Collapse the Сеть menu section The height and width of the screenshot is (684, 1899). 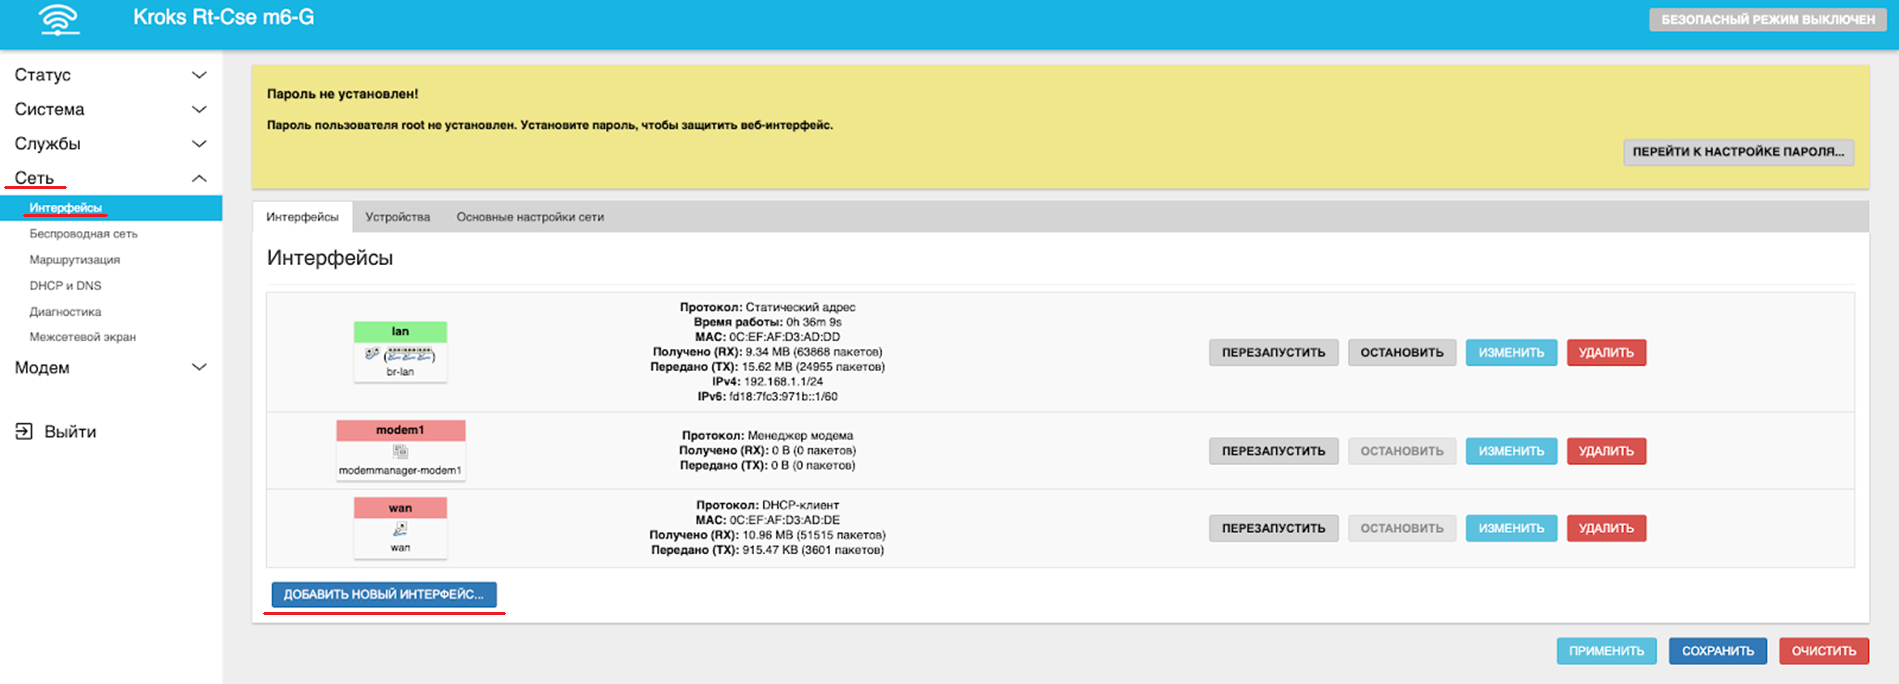pos(199,178)
